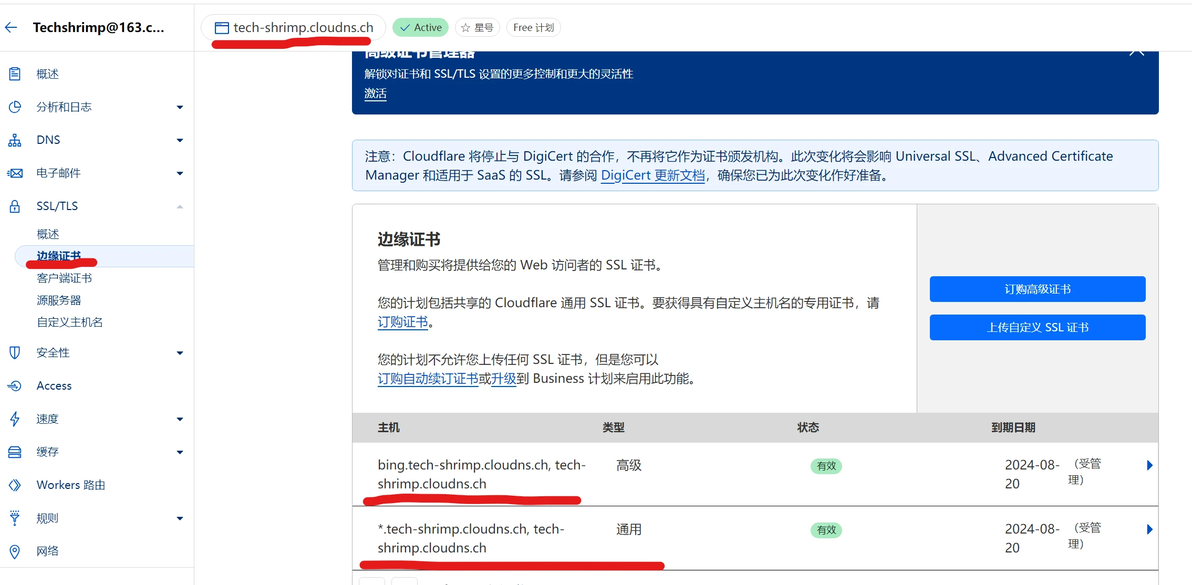Expand the 安全性 menu arrow
Viewport: 1192px width, 585px height.
(180, 353)
